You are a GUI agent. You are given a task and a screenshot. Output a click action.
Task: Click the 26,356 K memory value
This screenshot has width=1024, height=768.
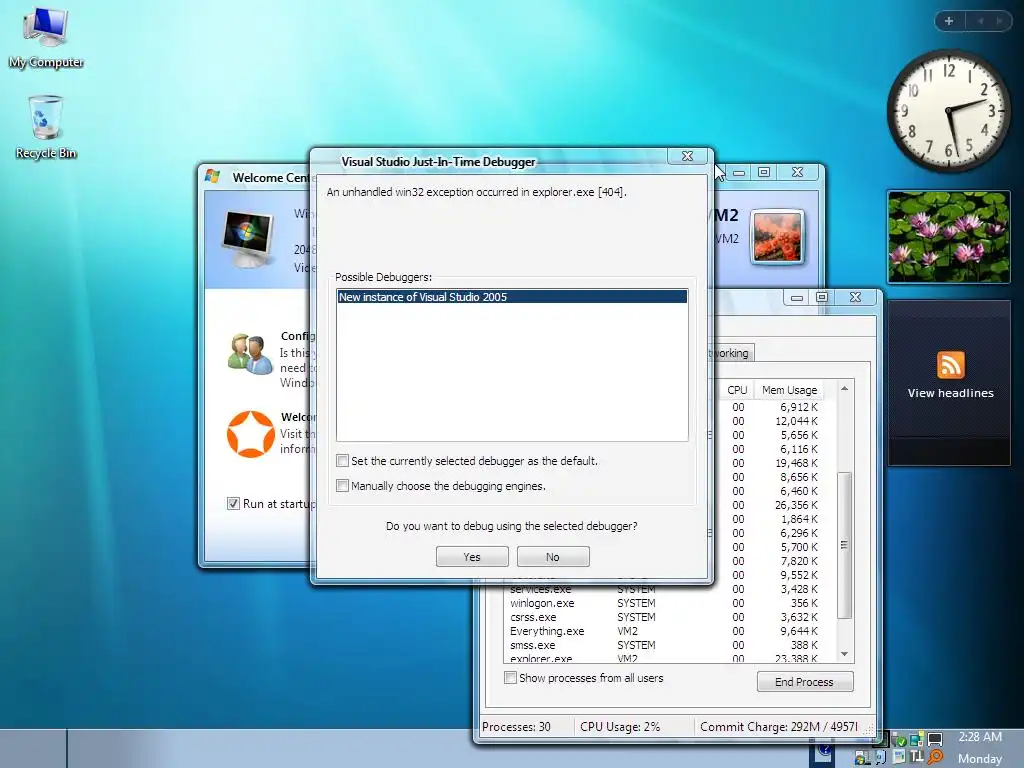(x=796, y=505)
